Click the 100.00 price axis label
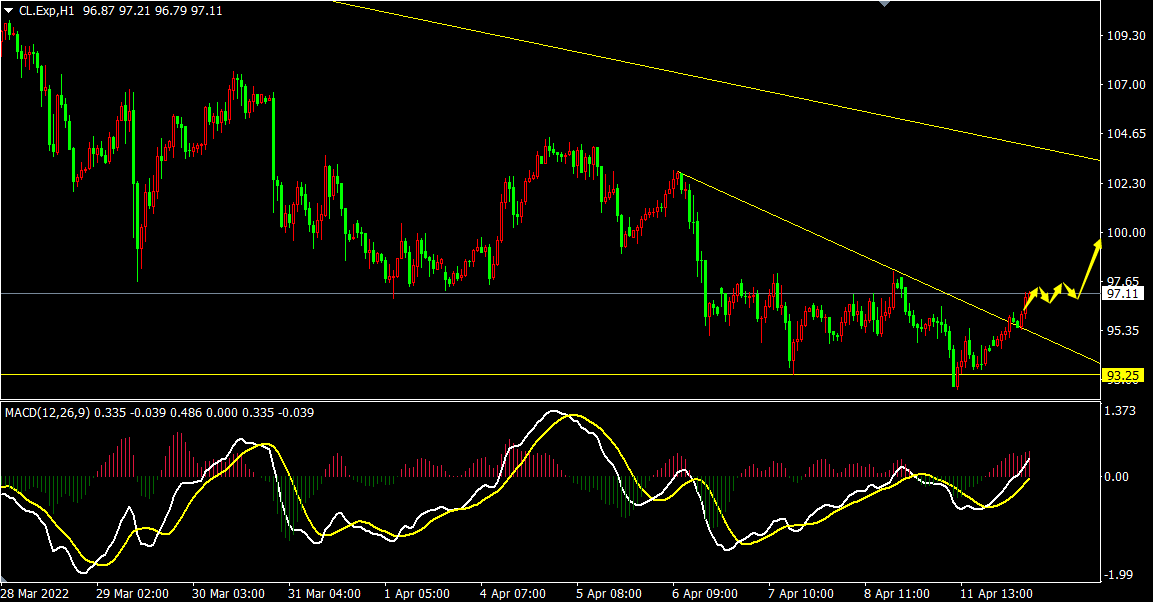This screenshot has width=1153, height=602. (x=1124, y=233)
